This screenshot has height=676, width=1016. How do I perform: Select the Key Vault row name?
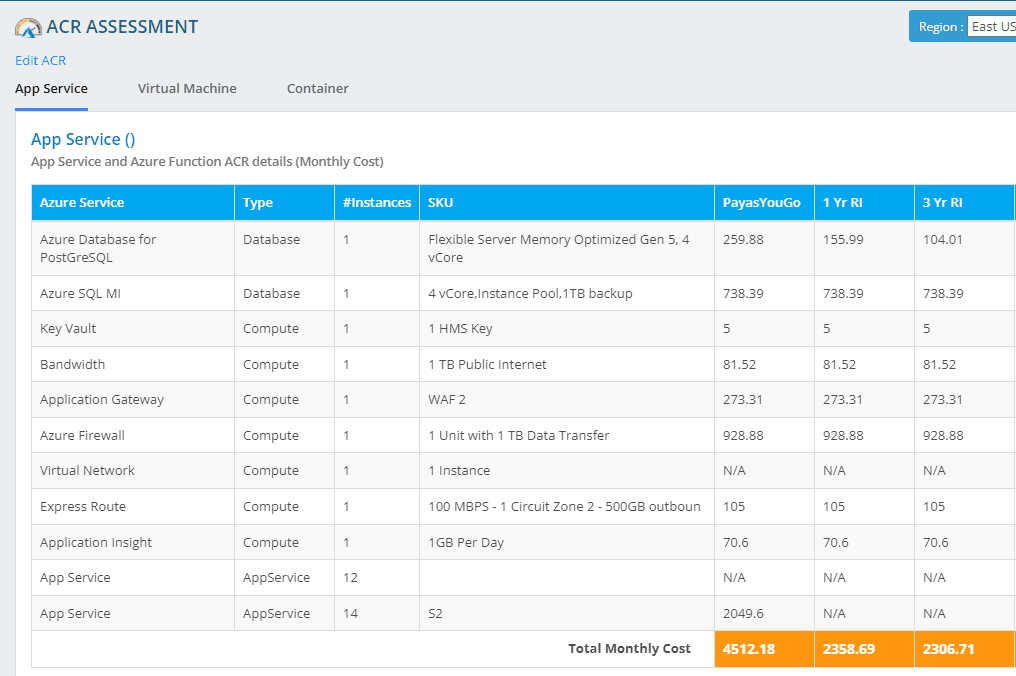[x=68, y=329]
